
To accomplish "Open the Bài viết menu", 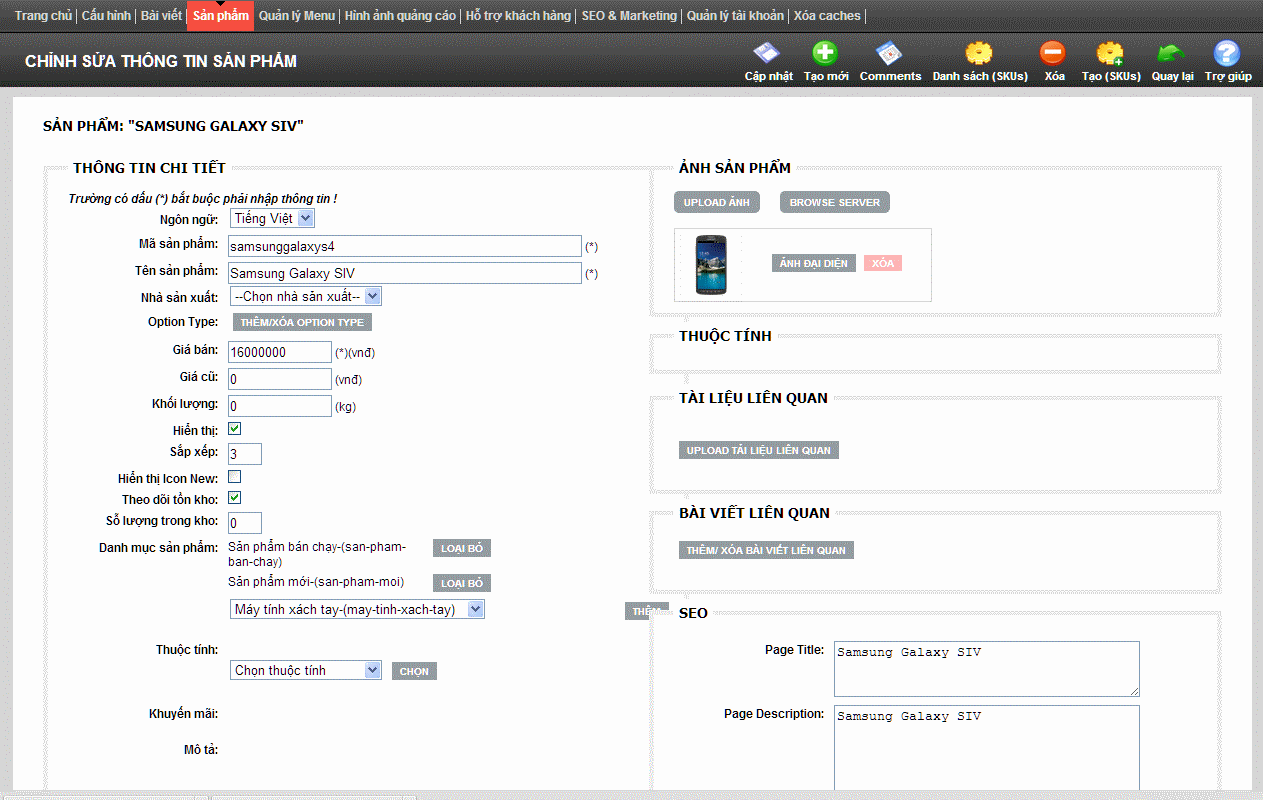I will 162,16.
